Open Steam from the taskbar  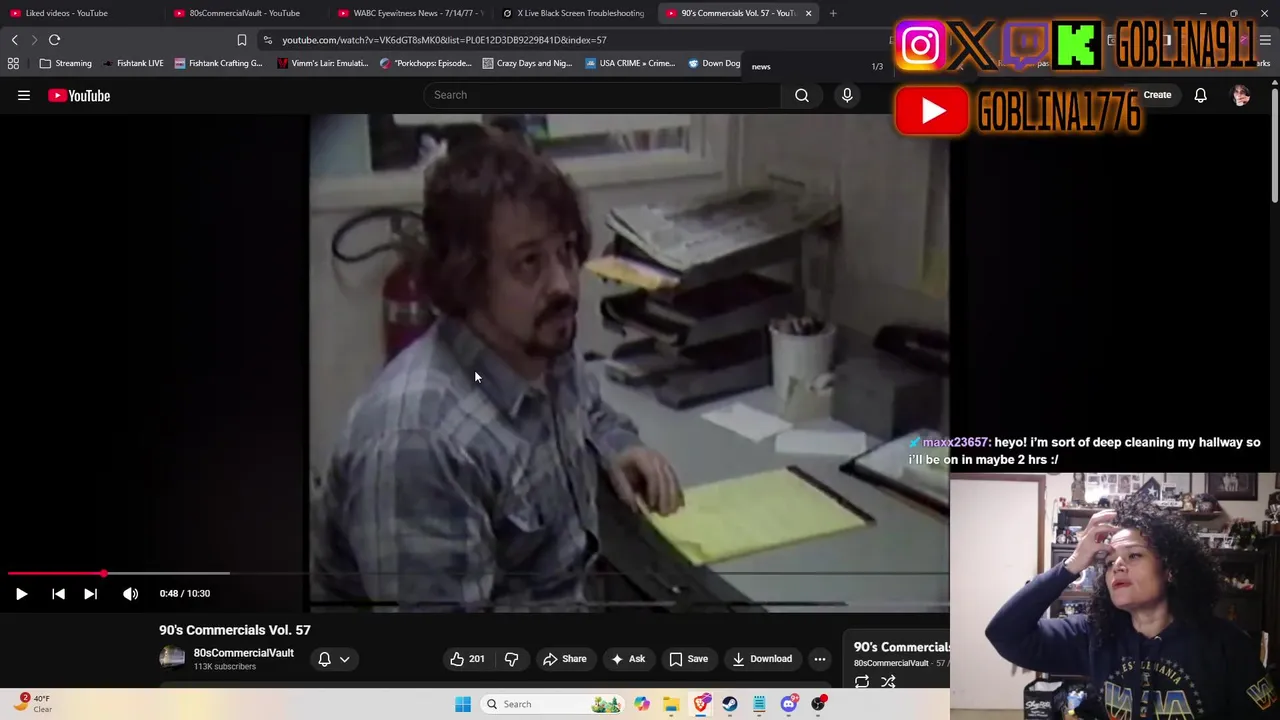(730, 704)
